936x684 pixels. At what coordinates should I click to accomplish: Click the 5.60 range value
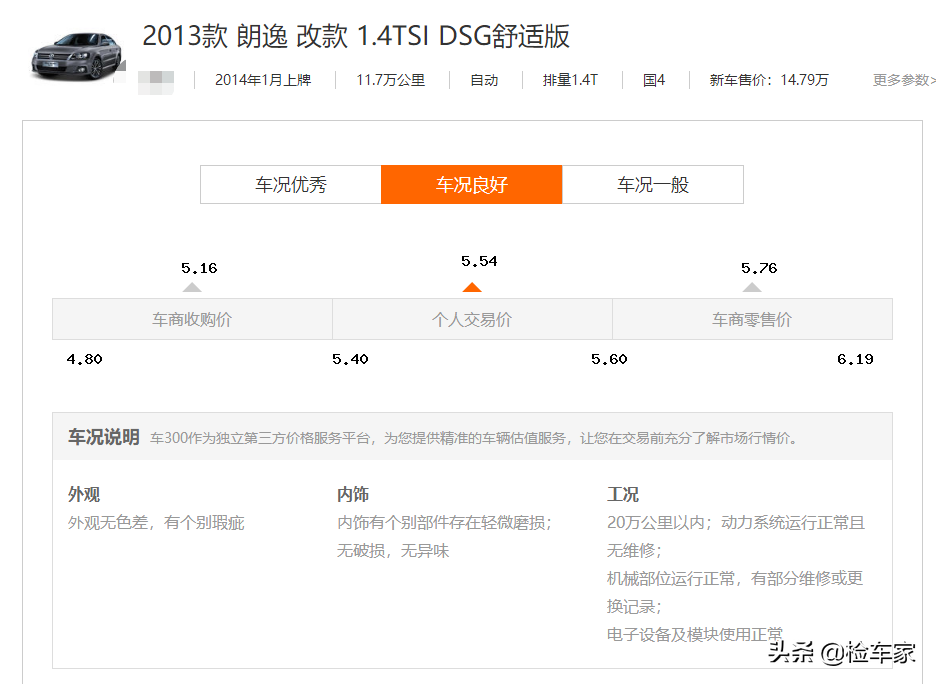609,359
